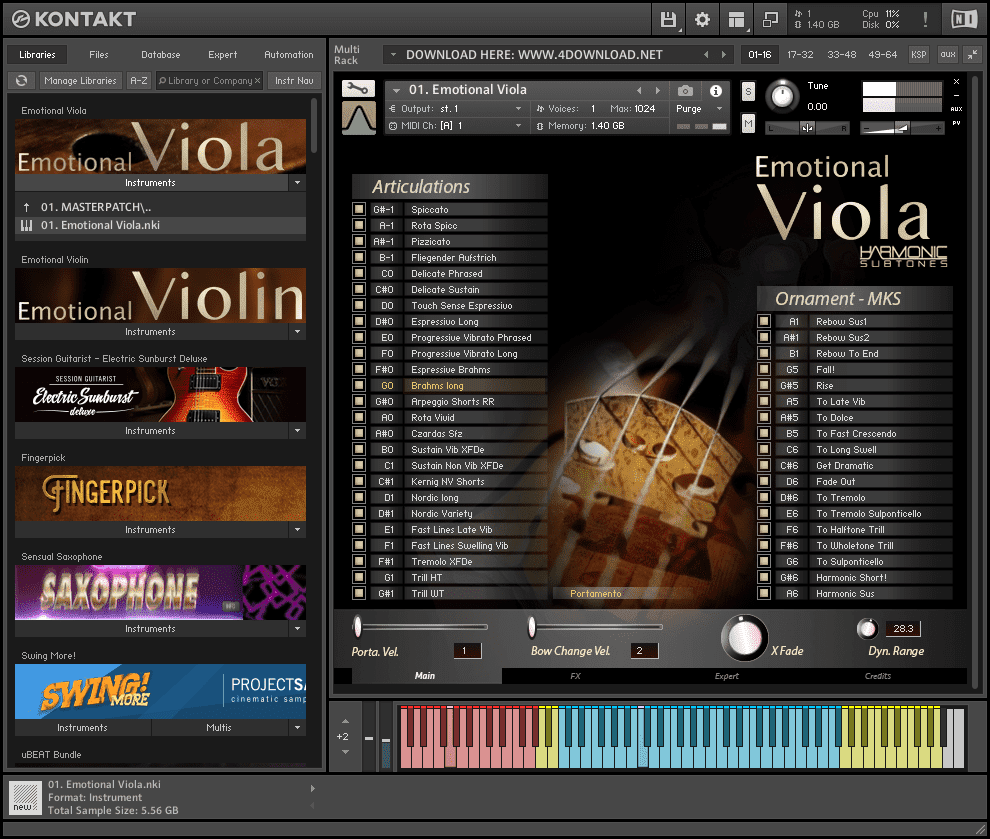
Task: Toggle the Brahms long checkbox
Action: [359, 385]
